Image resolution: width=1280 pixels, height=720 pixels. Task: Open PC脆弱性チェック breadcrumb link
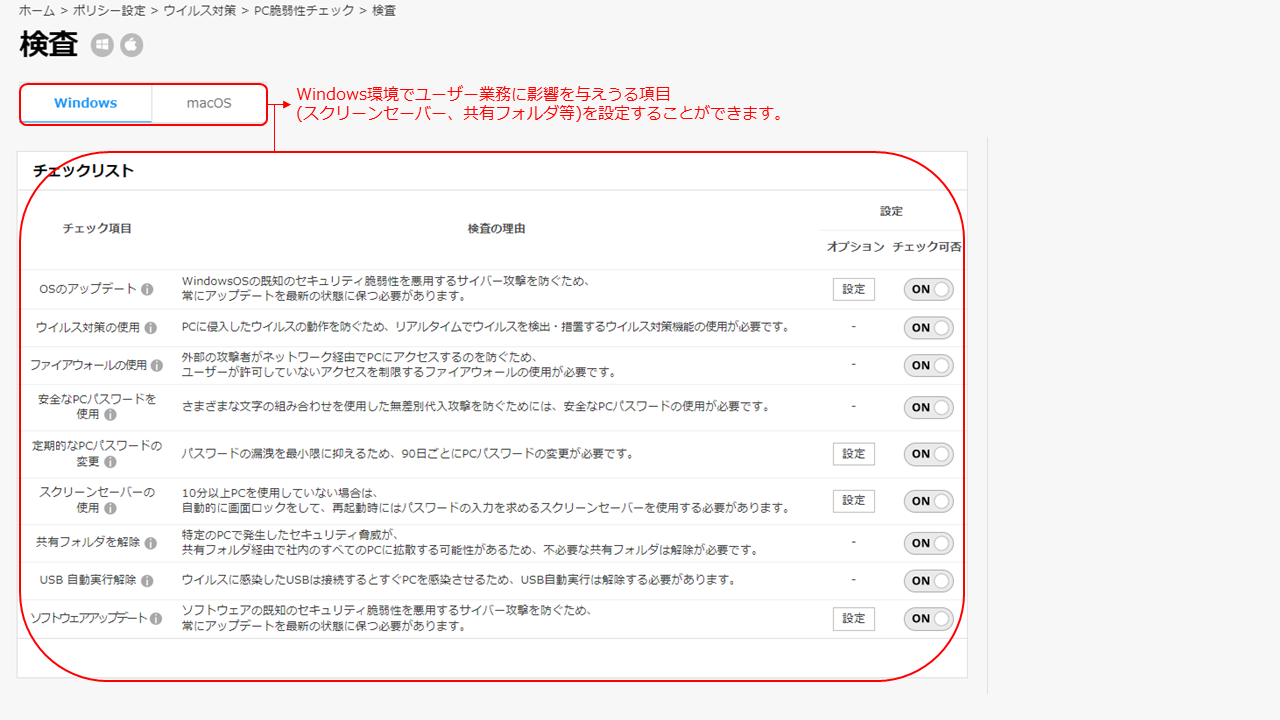[304, 11]
